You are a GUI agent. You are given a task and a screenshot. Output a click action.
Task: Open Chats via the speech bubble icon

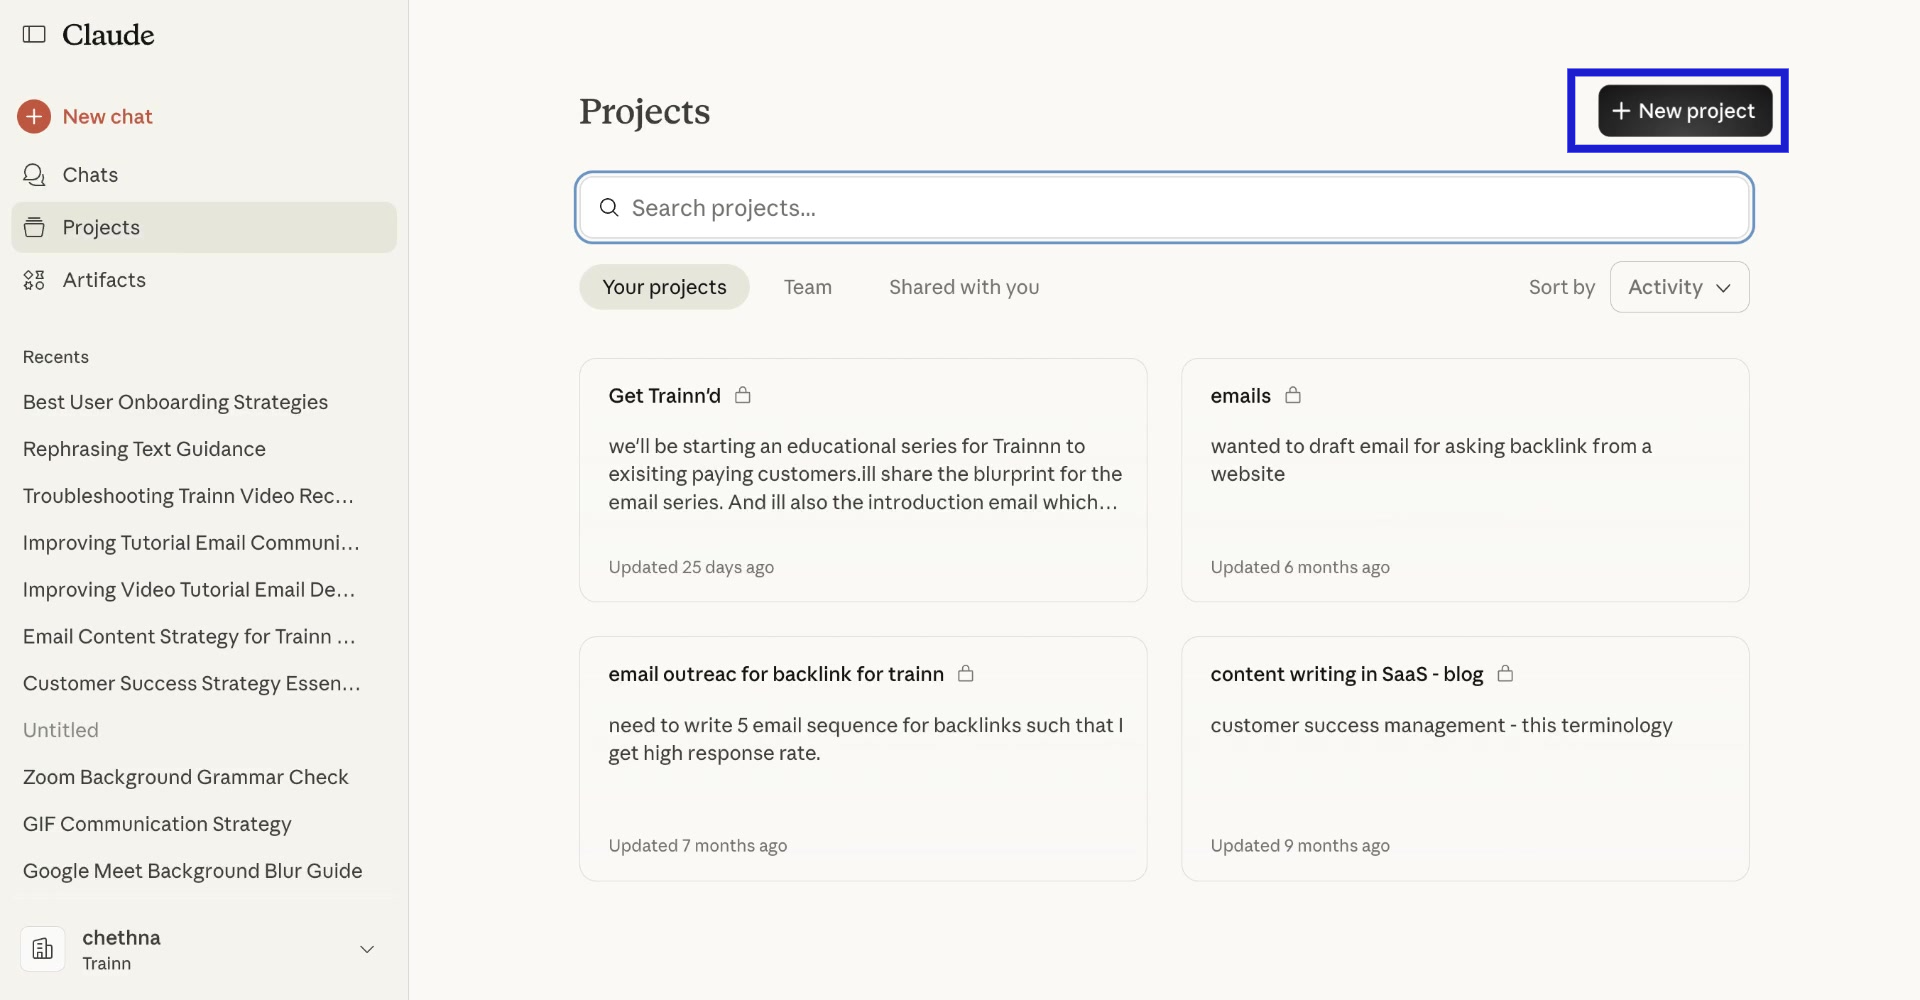(34, 174)
